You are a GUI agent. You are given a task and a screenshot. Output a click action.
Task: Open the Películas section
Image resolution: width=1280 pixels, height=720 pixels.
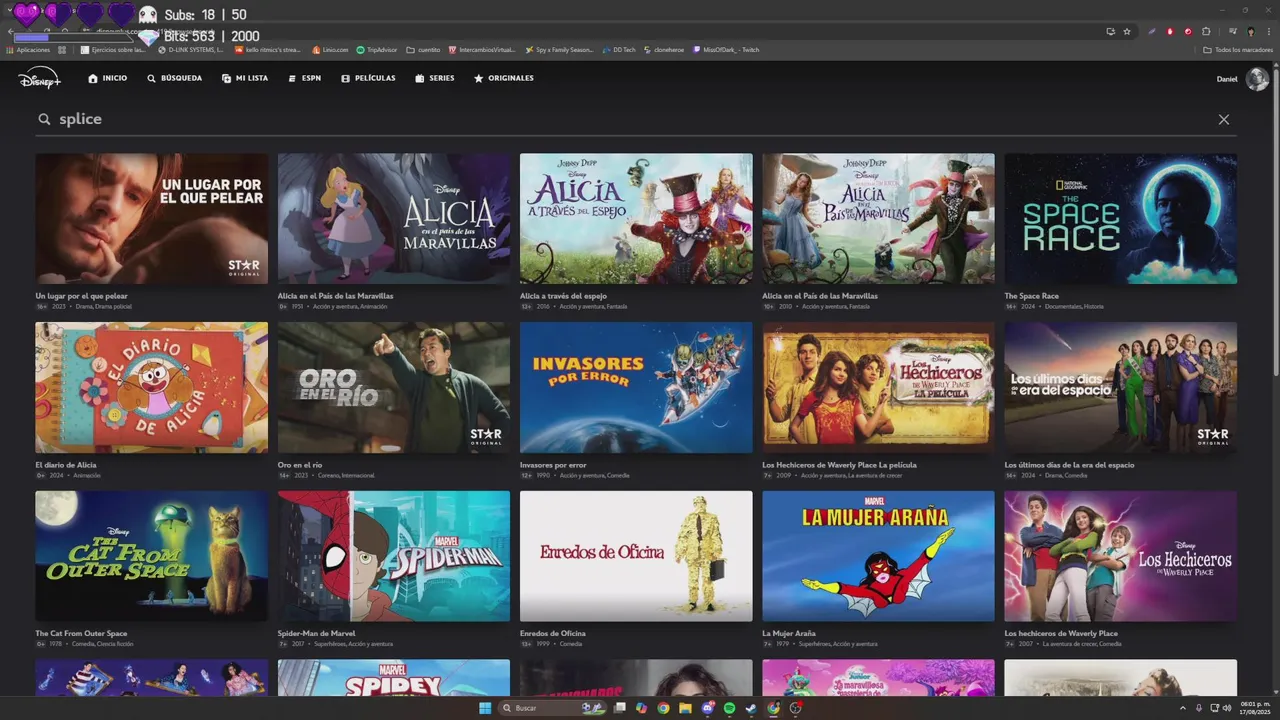(368, 78)
